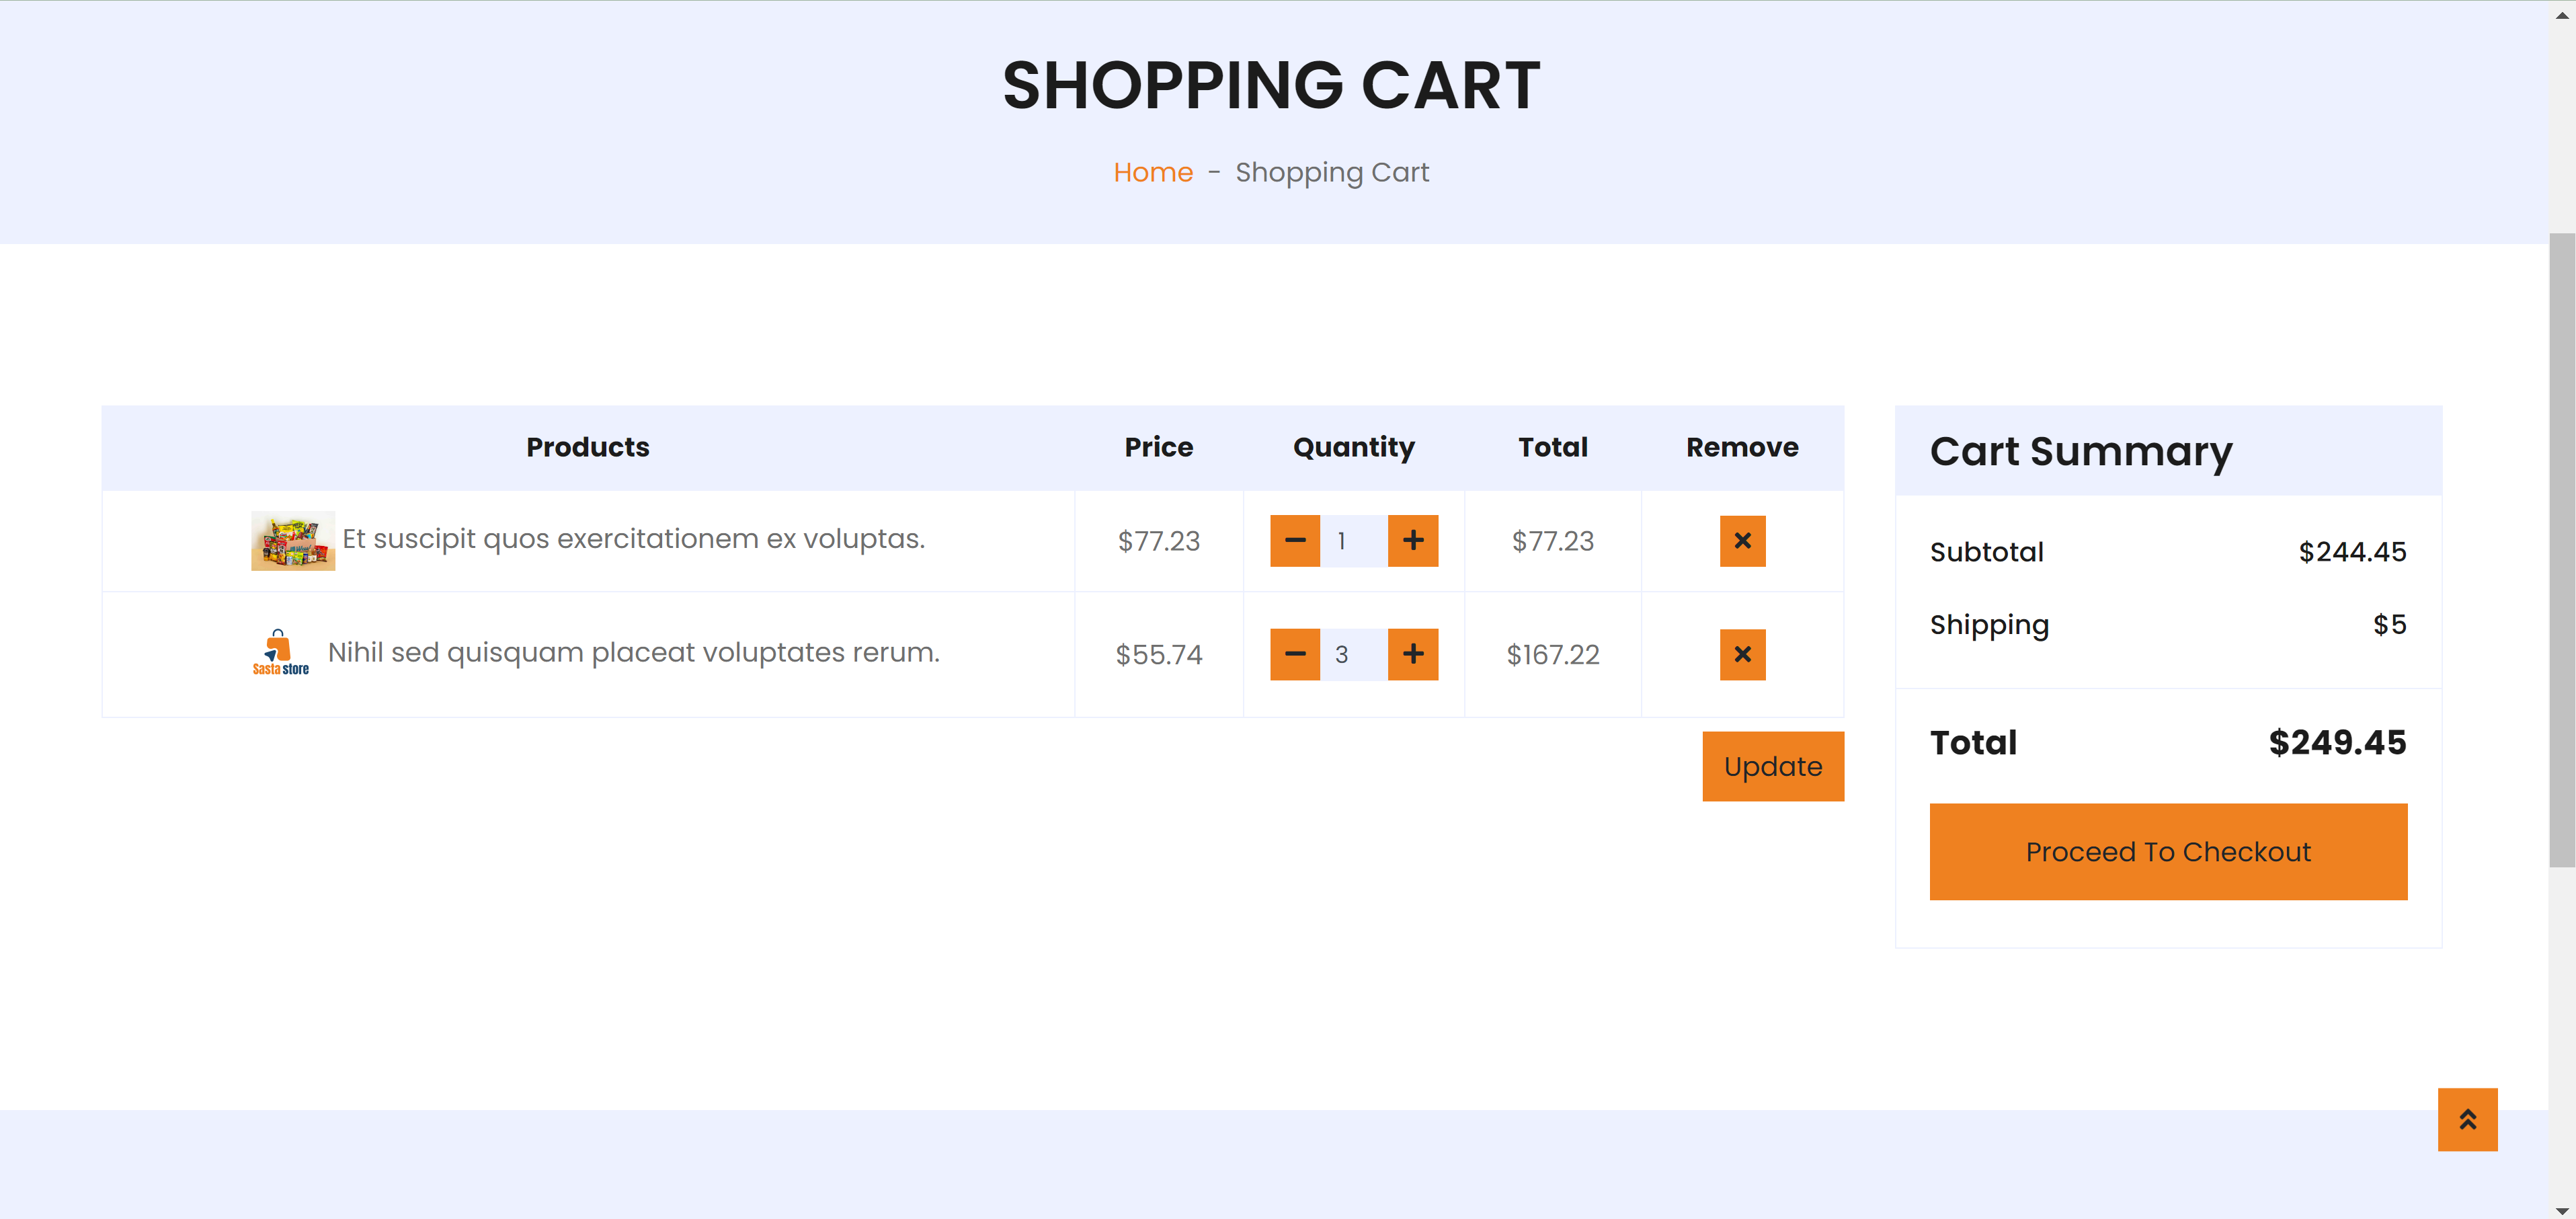Click the SHOPPING CART page title

pos(1271,85)
